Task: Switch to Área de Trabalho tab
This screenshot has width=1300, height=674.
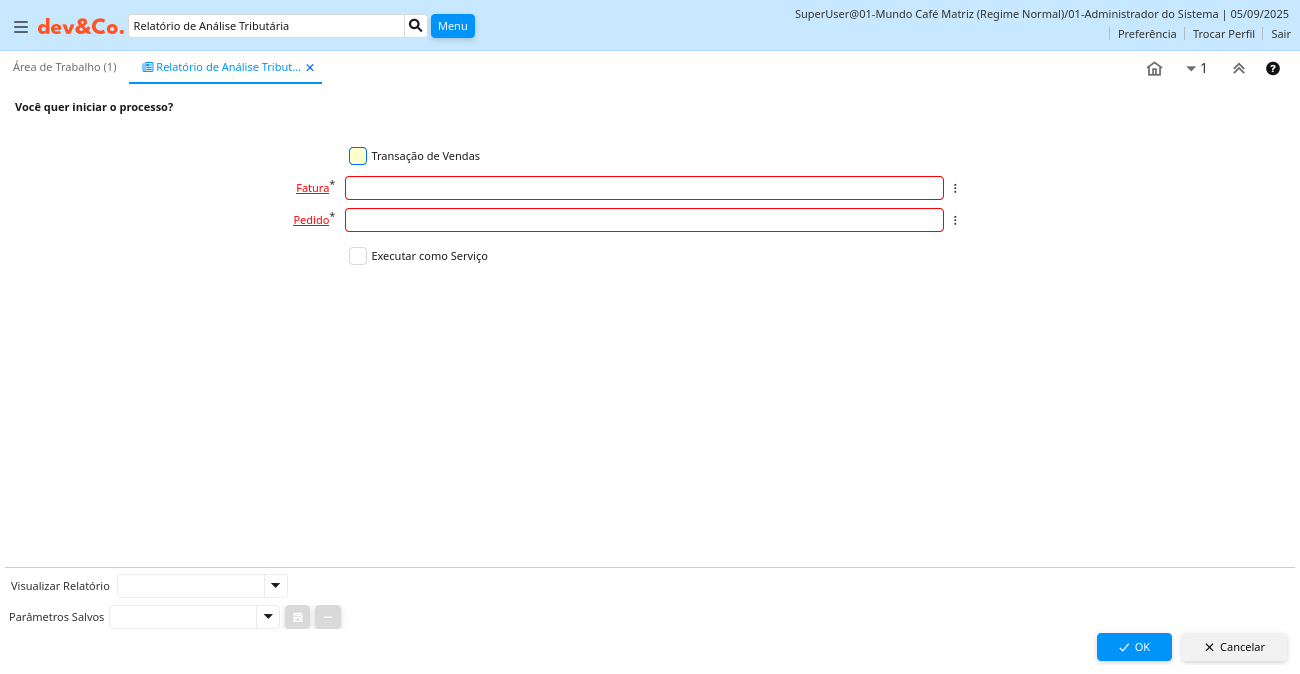Action: pyautogui.click(x=65, y=67)
